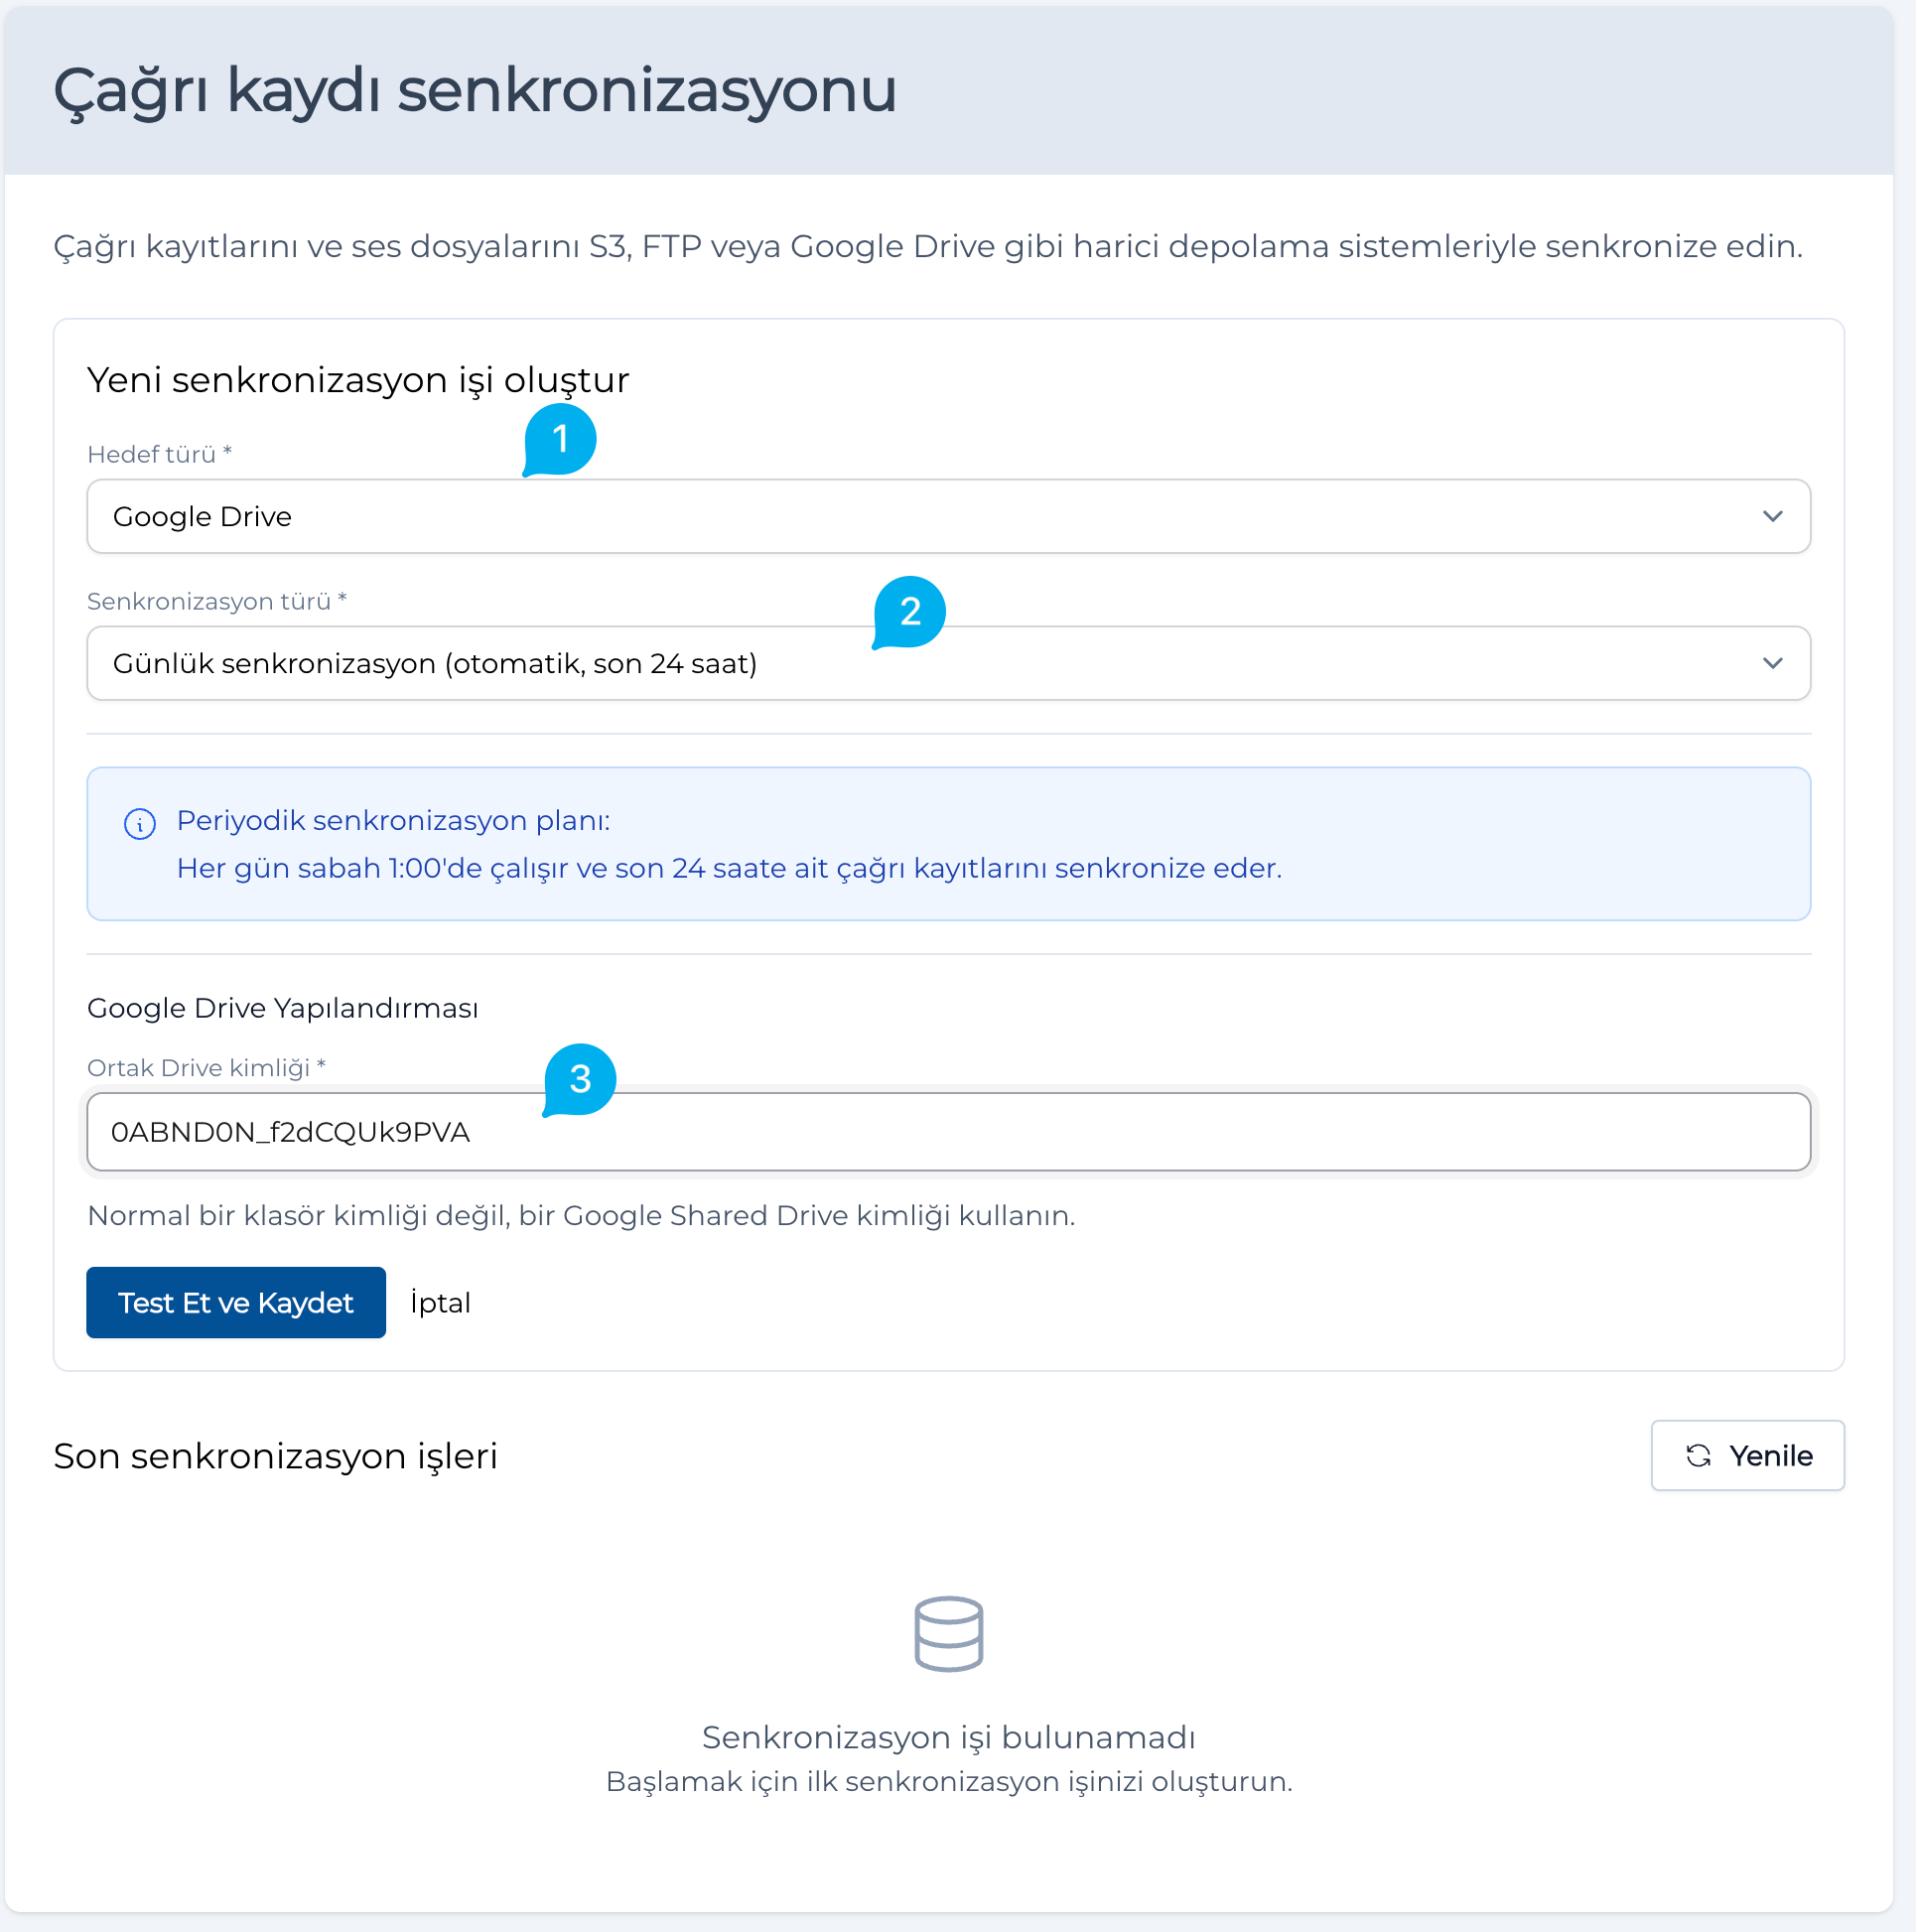The width and height of the screenshot is (1916, 1932).
Task: Click the 'Periyodik senkronizasyon planı:' text
Action: 393,820
